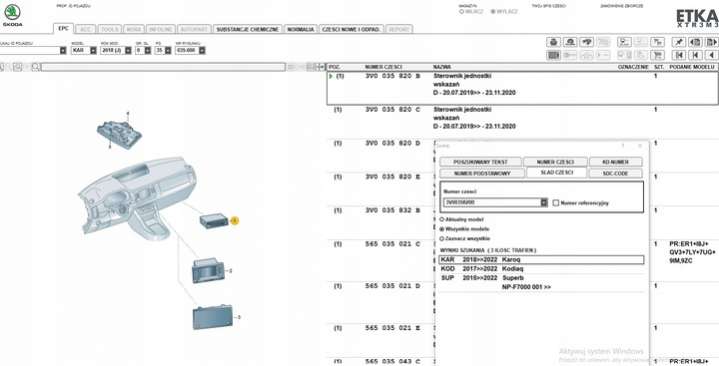Select Zaznacz wszystkie radio option
Viewport: 719px width, 366px height.
point(442,238)
